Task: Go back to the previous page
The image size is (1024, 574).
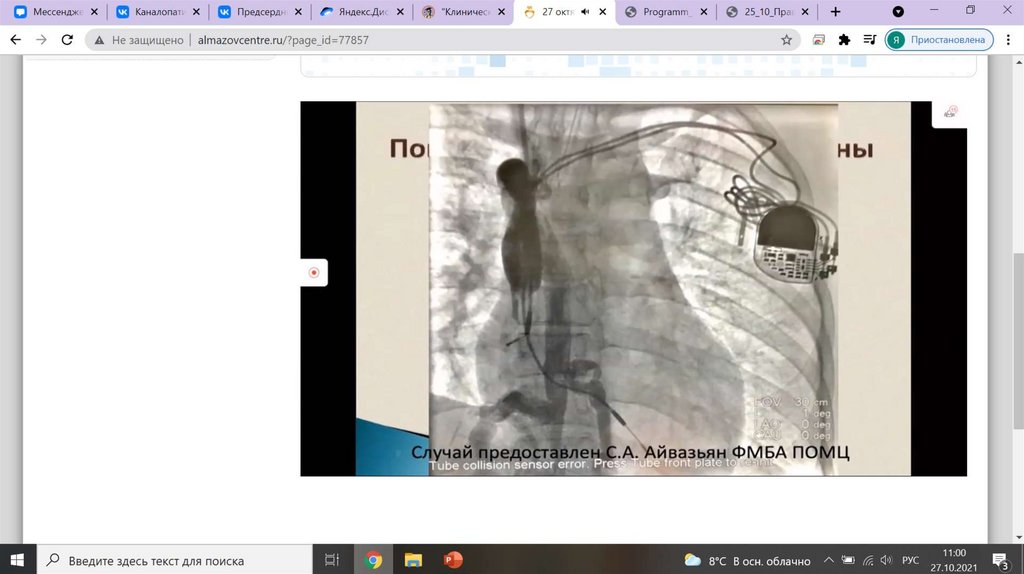Action: pyautogui.click(x=16, y=40)
